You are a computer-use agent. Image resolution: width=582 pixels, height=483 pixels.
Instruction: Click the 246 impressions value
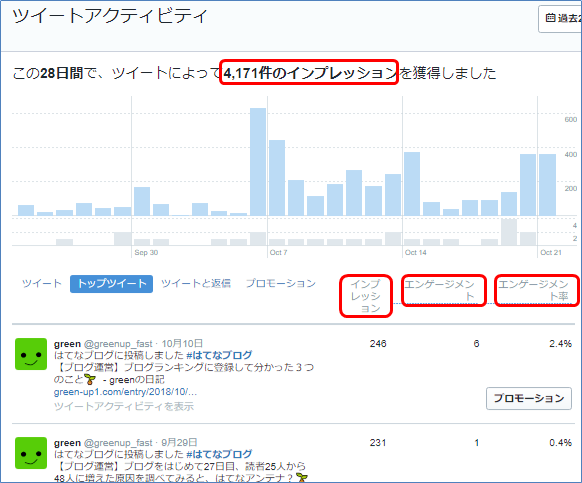coord(378,343)
